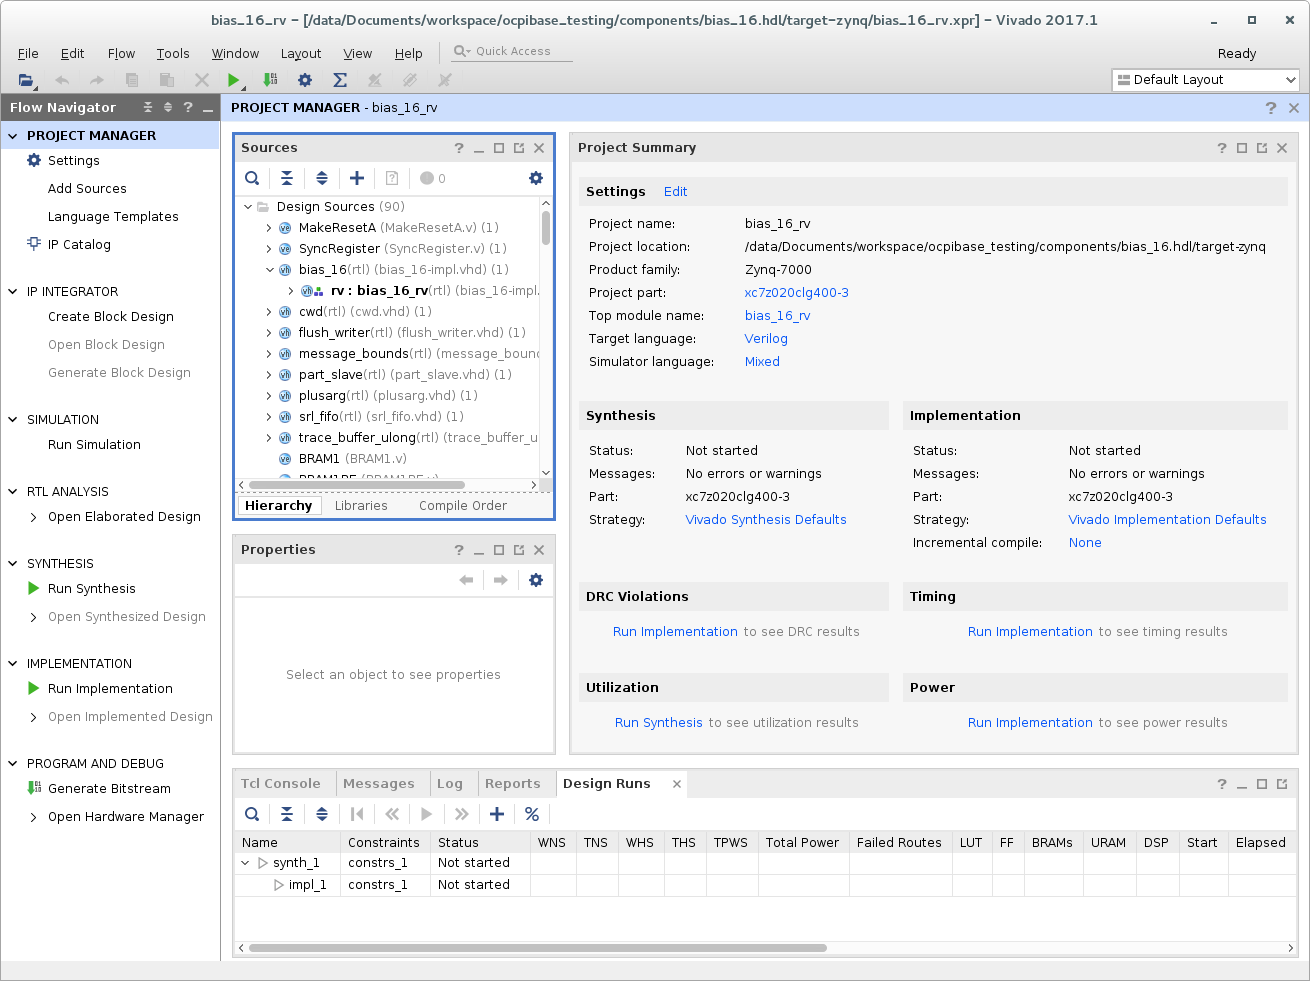Click Vivado Synthesis Defaults strategy link
The height and width of the screenshot is (981, 1310).
(x=766, y=520)
